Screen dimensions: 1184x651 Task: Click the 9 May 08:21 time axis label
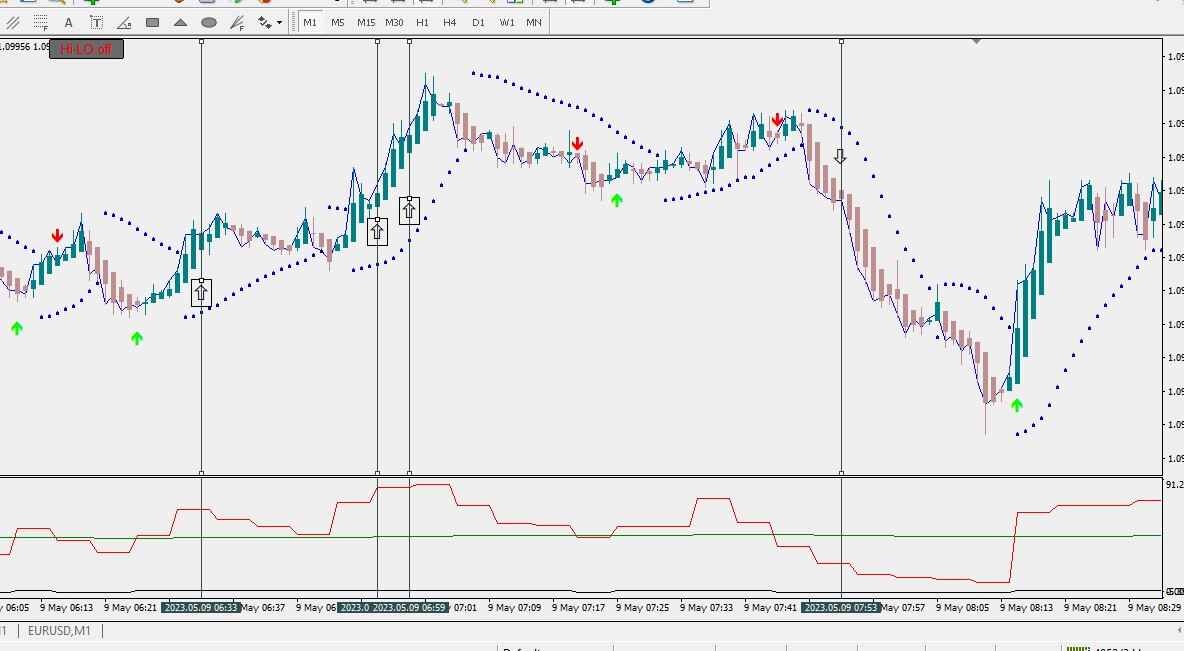click(x=1090, y=607)
